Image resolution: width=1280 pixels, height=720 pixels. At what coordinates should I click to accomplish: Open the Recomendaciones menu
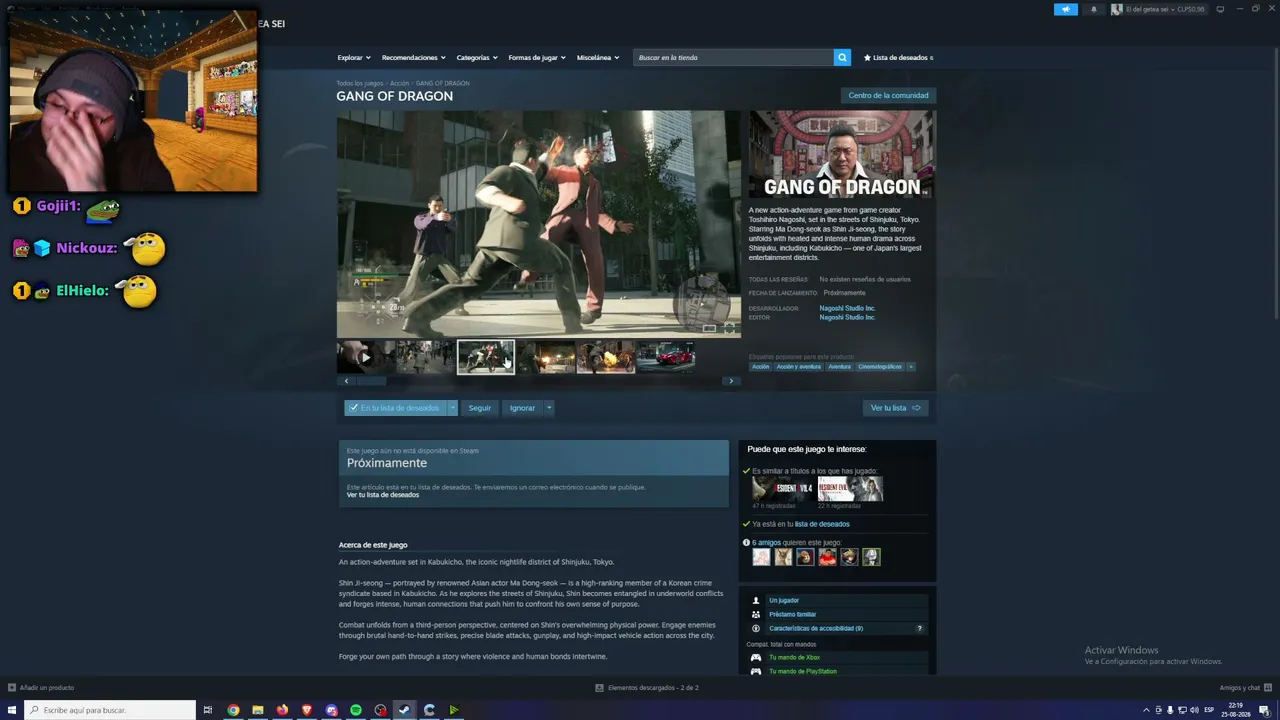pos(414,58)
